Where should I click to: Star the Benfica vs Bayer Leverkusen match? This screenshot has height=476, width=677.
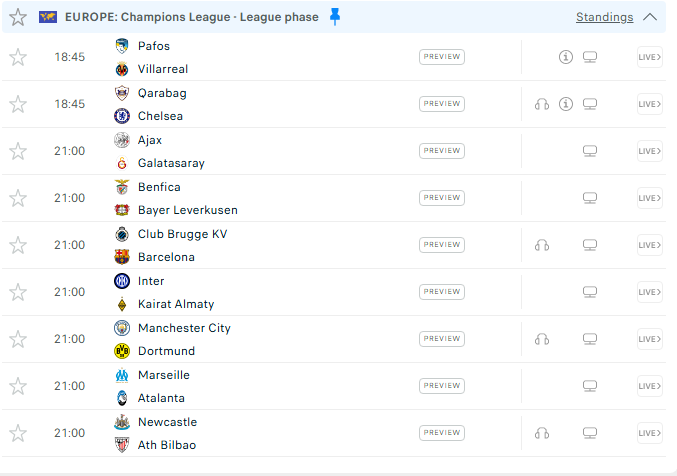(18, 198)
